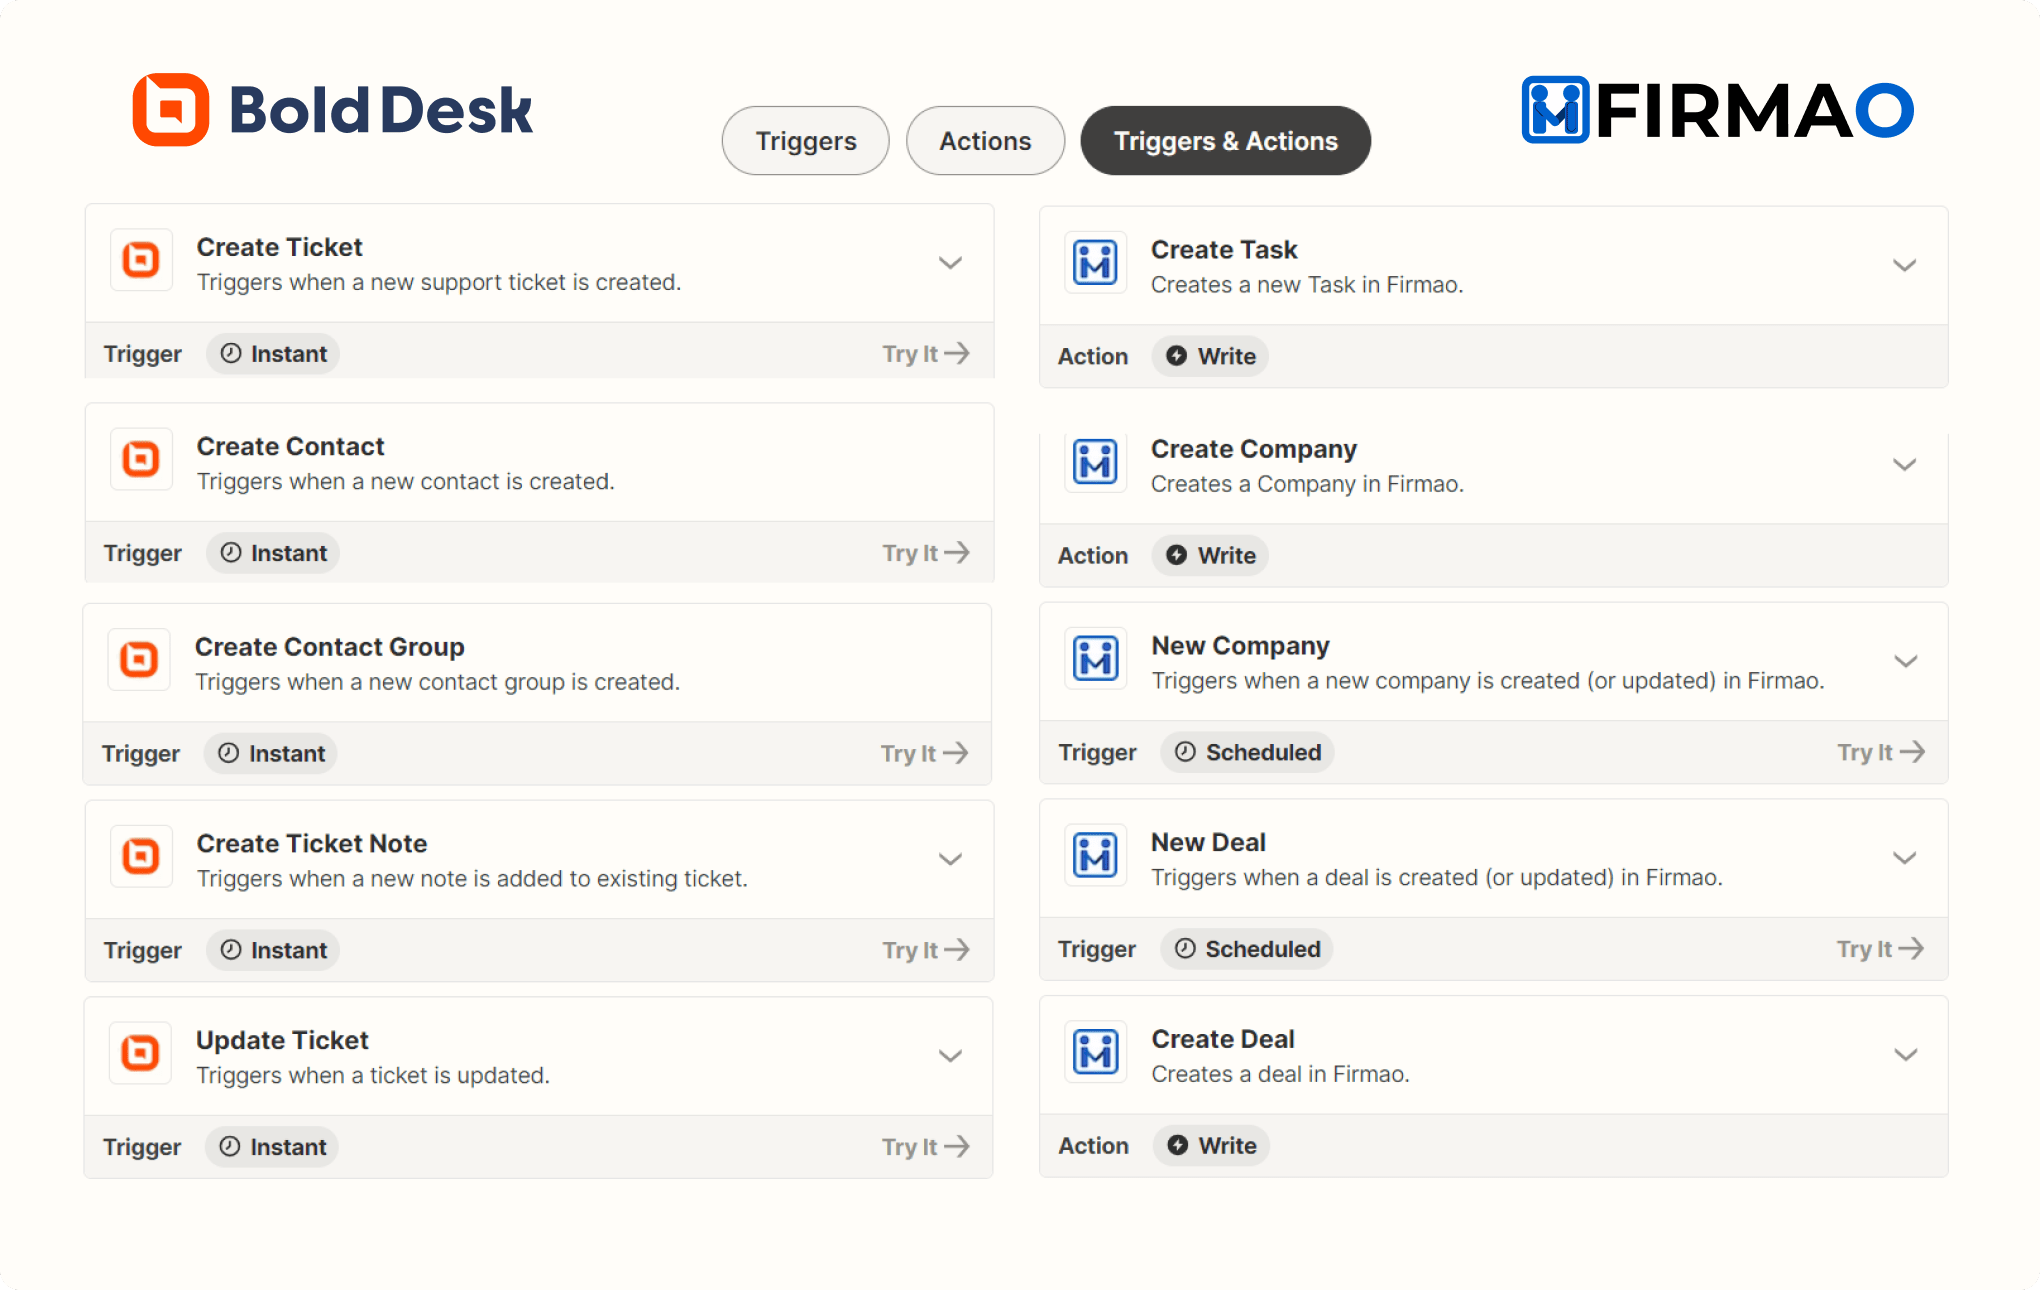
Task: Click the Write badge under Create Deal
Action: (1211, 1145)
